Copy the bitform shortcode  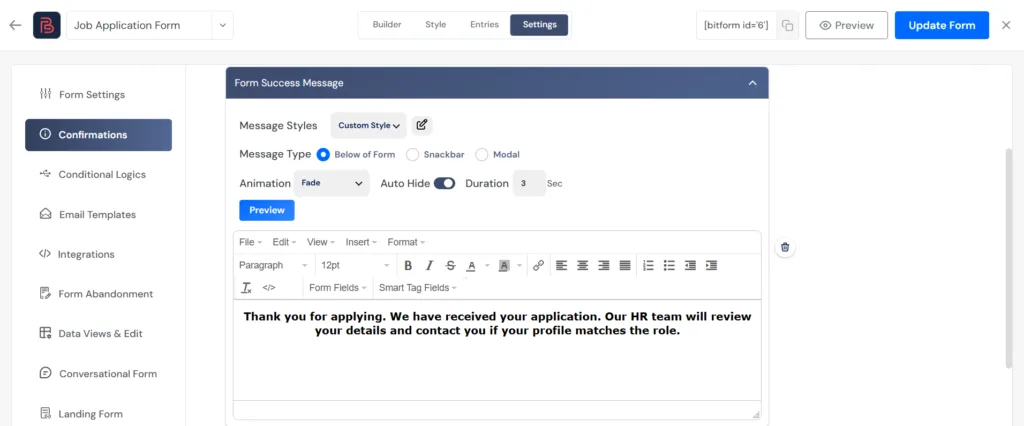click(x=788, y=25)
